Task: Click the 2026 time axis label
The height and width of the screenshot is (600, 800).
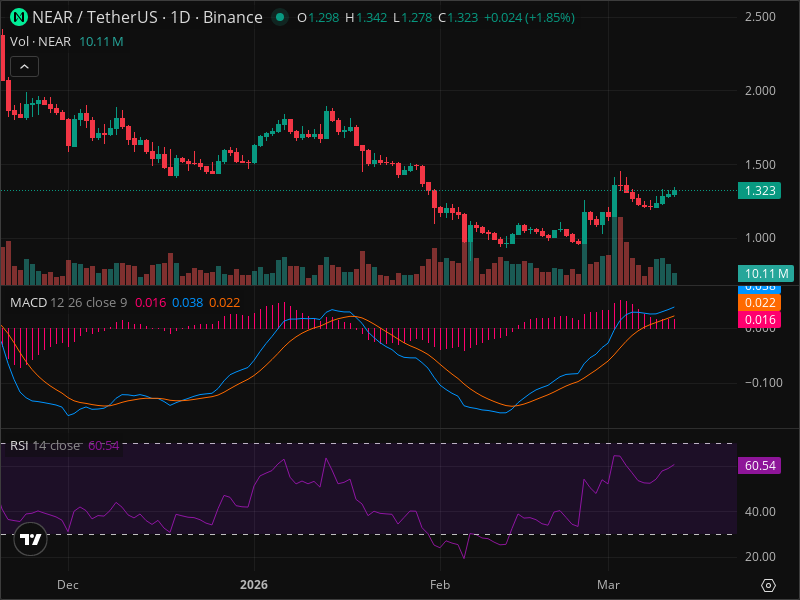Action: (x=254, y=585)
